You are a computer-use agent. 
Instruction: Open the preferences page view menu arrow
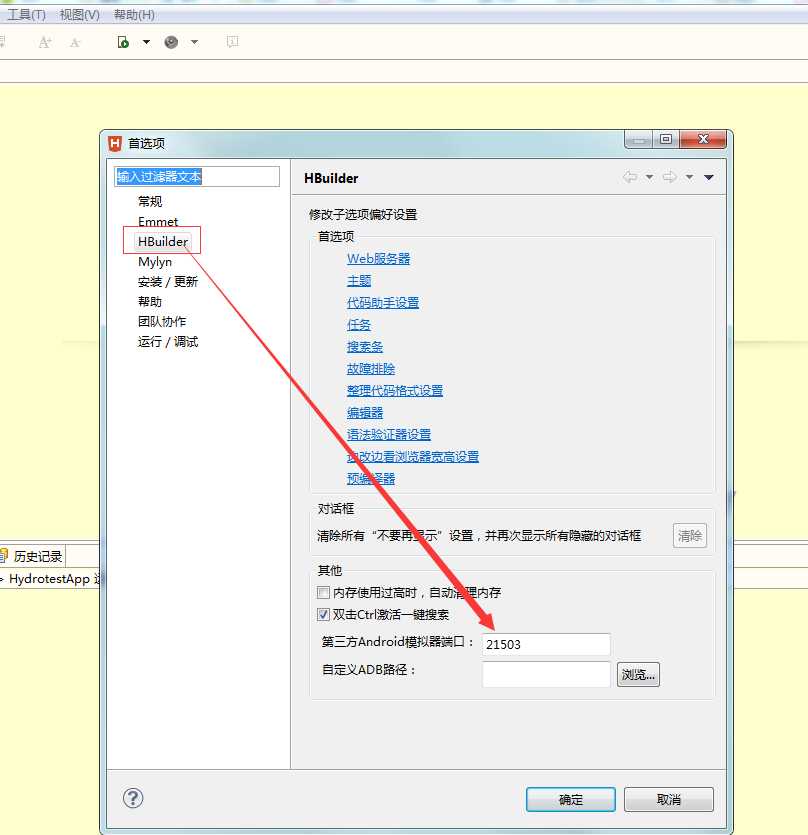click(x=709, y=177)
